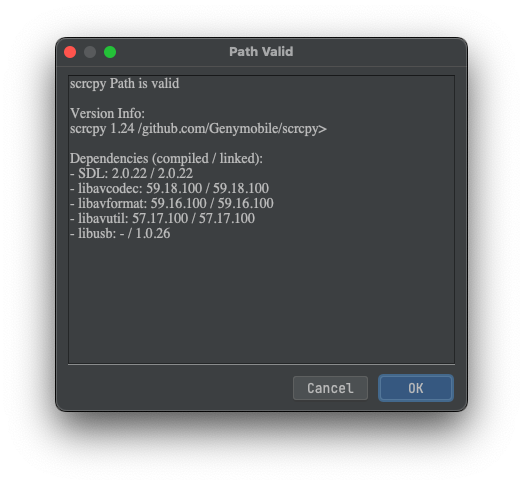Viewport: 523px width, 485px height.
Task: Dismiss the dialog with the Cancel button
Action: (330, 388)
